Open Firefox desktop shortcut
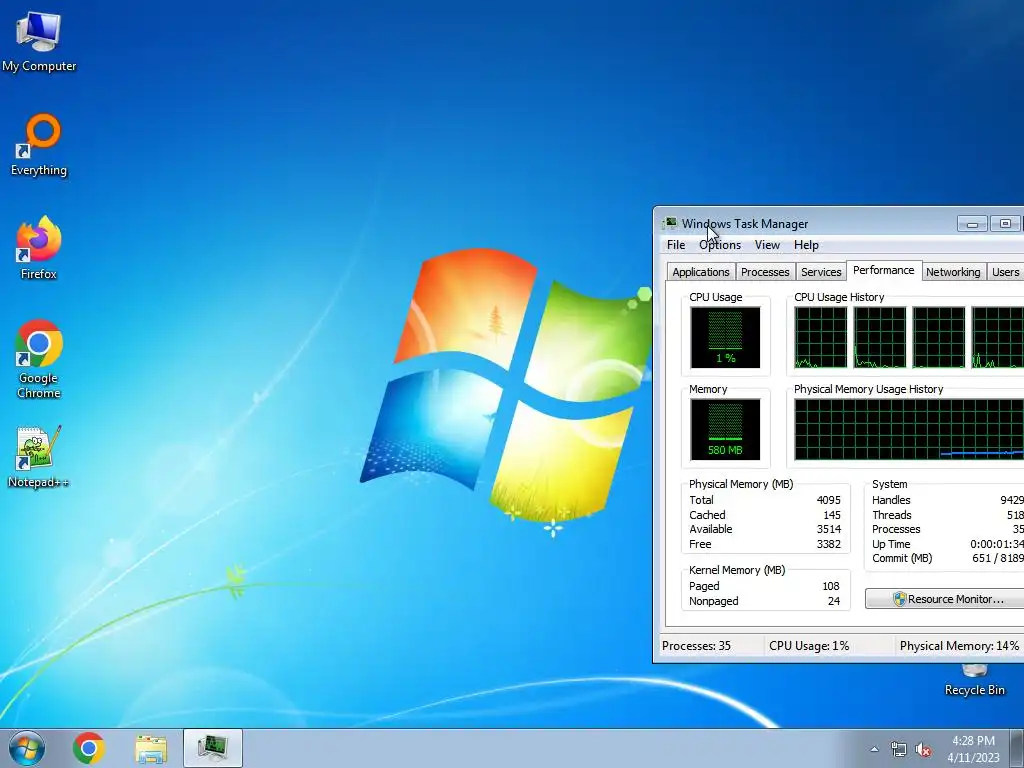1024x768 pixels. click(x=39, y=248)
